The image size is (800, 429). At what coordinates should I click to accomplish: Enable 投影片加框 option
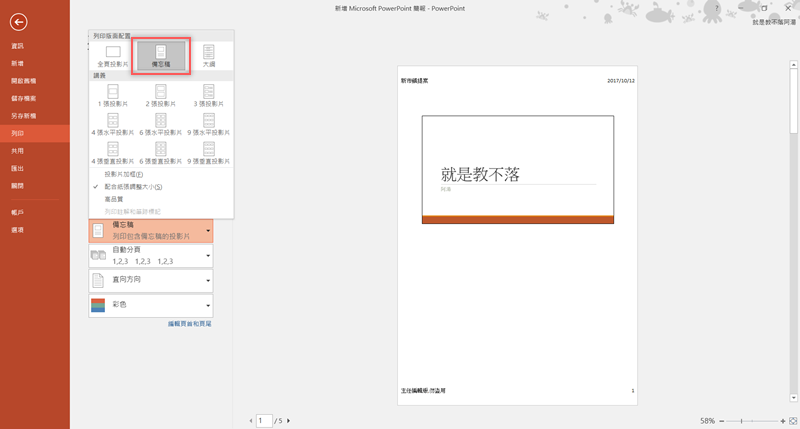pos(124,174)
